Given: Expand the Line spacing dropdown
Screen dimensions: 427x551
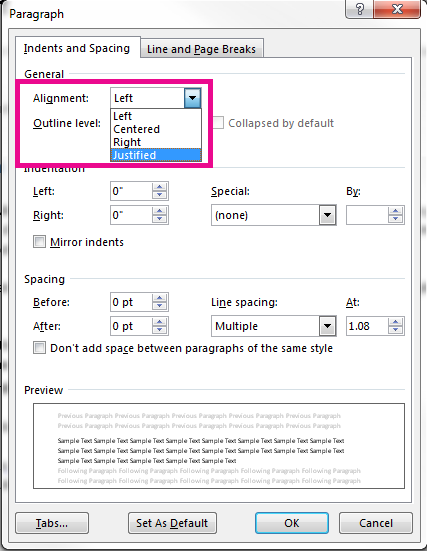Looking at the screenshot, I should [328, 326].
